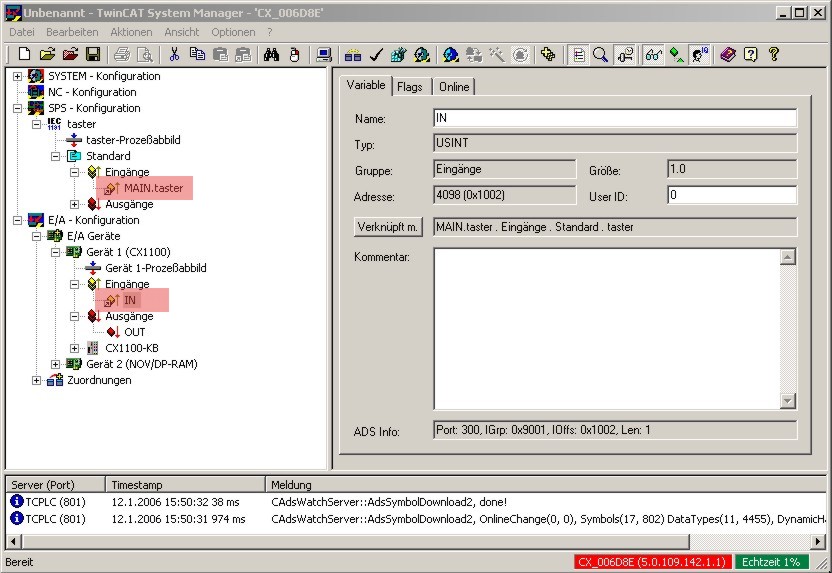The image size is (832, 573).
Task: Expand the Gerät 2 (NOV/DP-RAM) node
Action: [56, 364]
